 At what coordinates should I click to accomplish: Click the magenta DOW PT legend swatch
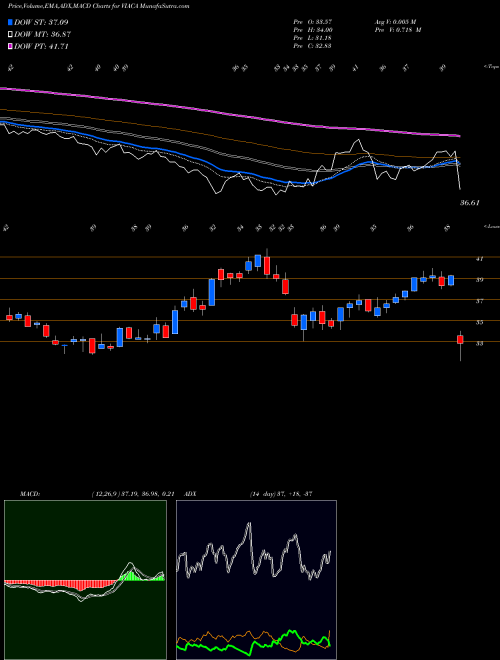(10, 46)
